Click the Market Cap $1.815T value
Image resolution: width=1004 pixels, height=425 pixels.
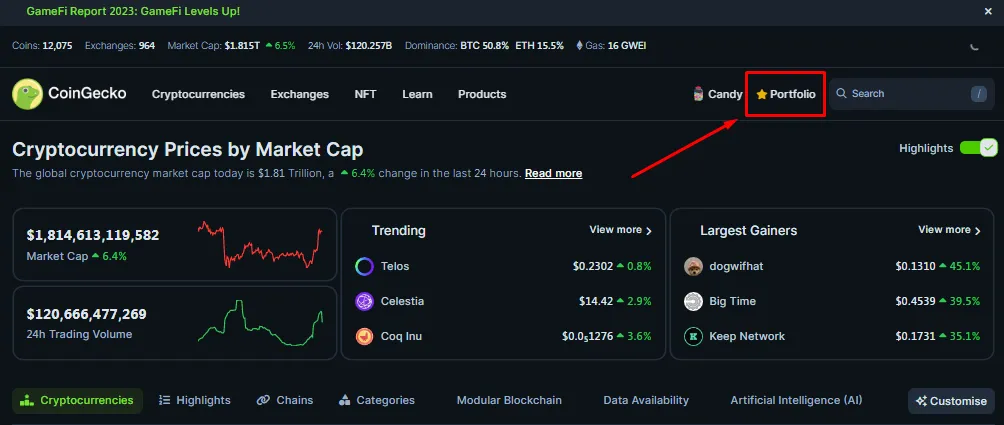point(243,45)
